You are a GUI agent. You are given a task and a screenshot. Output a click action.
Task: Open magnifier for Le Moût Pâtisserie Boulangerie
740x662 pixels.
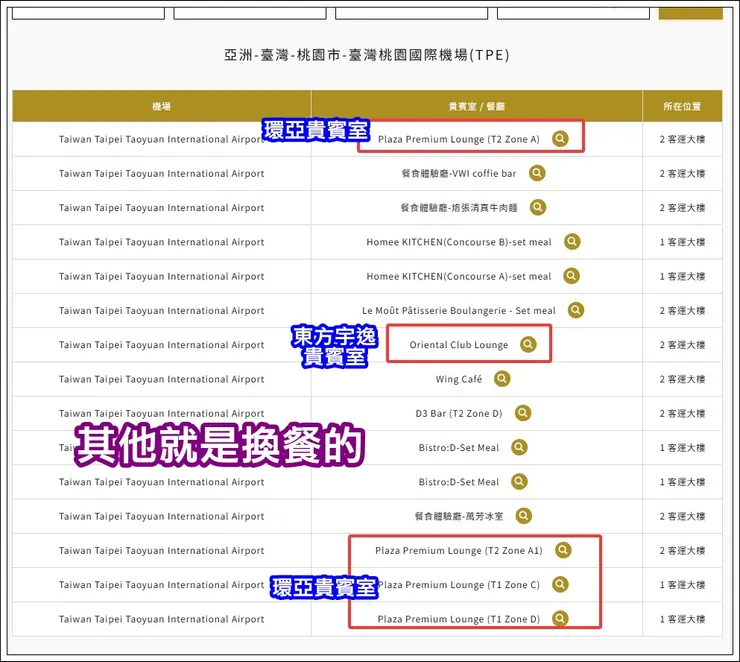576,310
